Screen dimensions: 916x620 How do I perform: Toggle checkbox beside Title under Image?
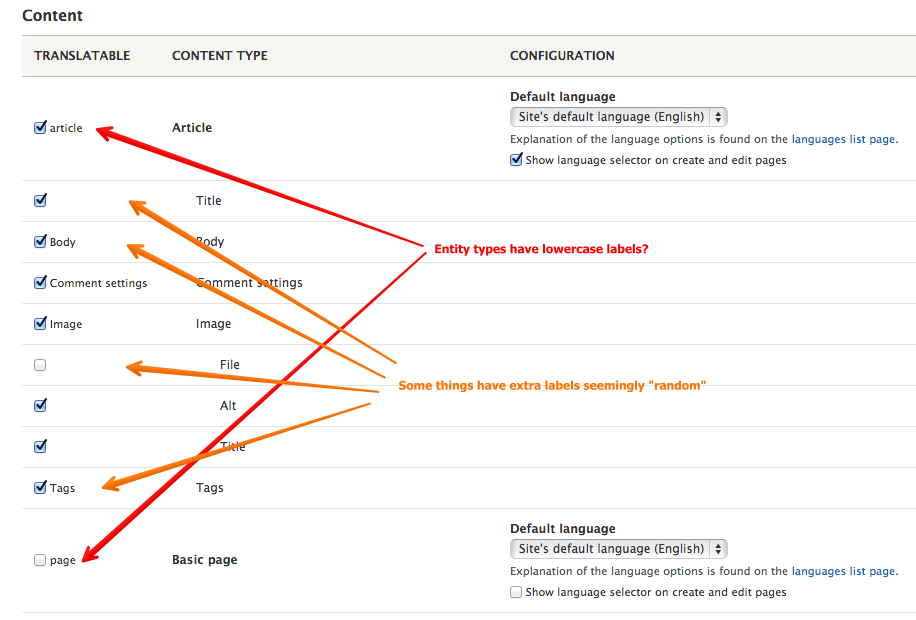point(40,446)
